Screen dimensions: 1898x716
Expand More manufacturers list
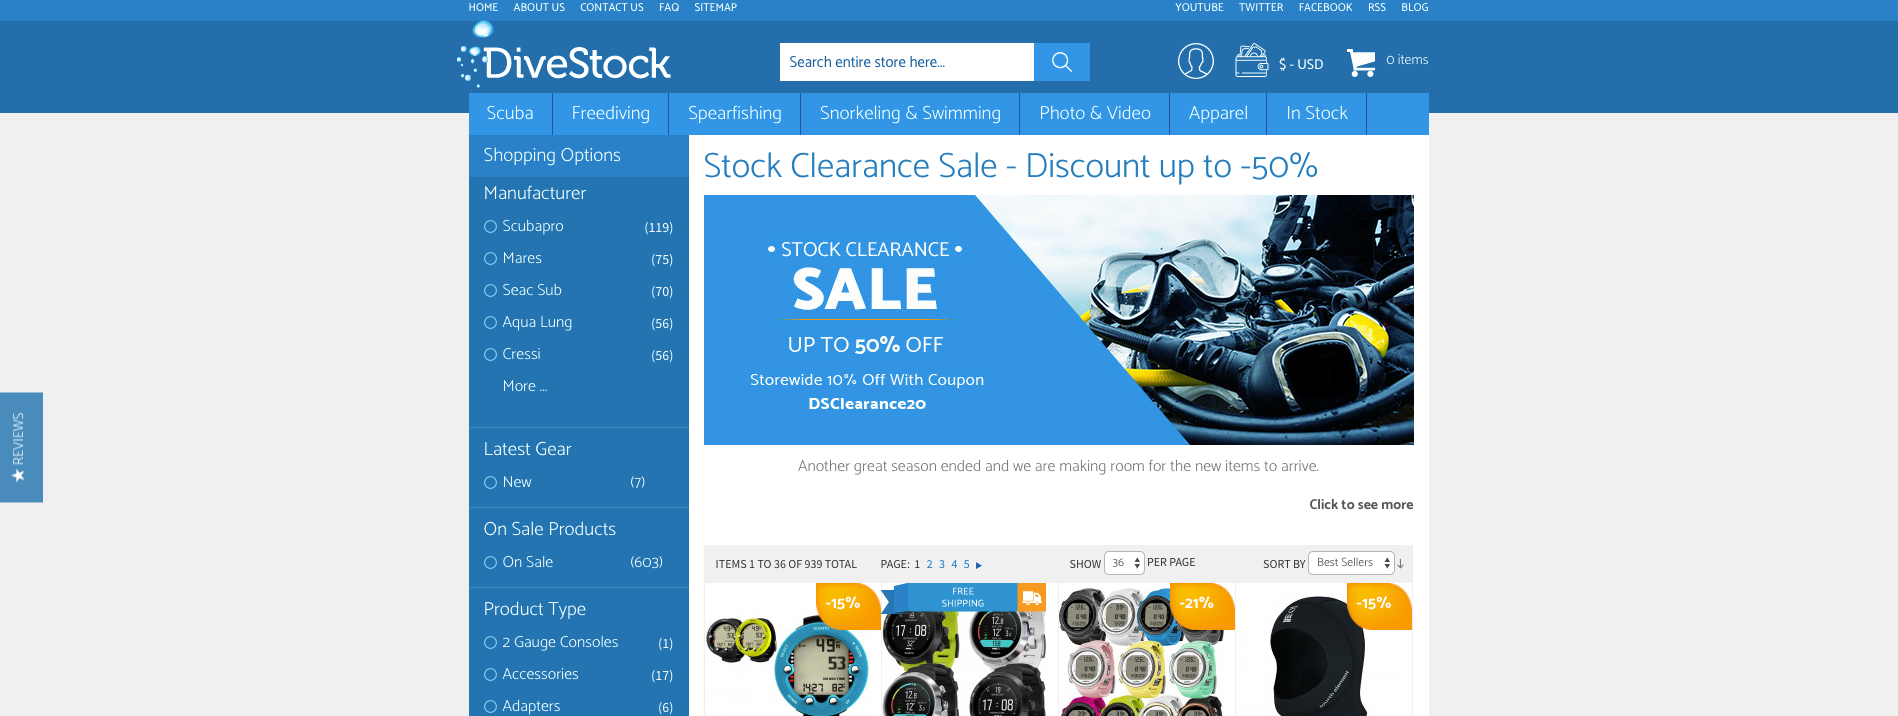pos(525,386)
